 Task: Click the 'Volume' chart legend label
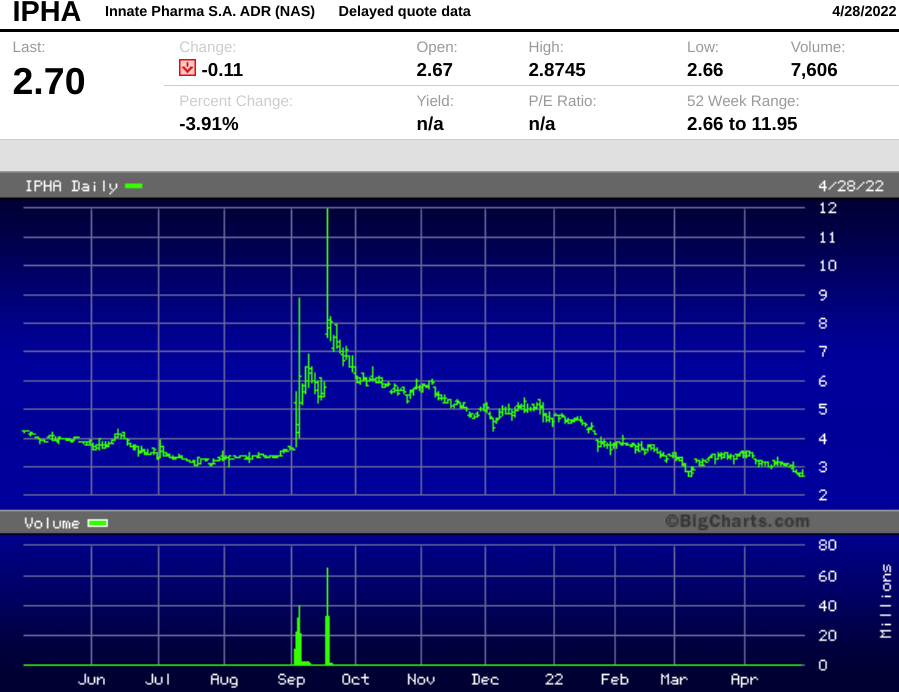(x=52, y=523)
